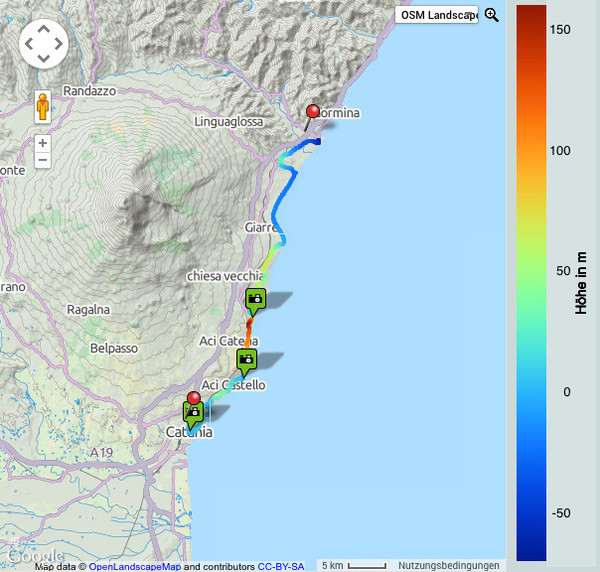Viewport: 600px width, 572px height.
Task: Pan the map right with the arrow control
Action: point(58,44)
